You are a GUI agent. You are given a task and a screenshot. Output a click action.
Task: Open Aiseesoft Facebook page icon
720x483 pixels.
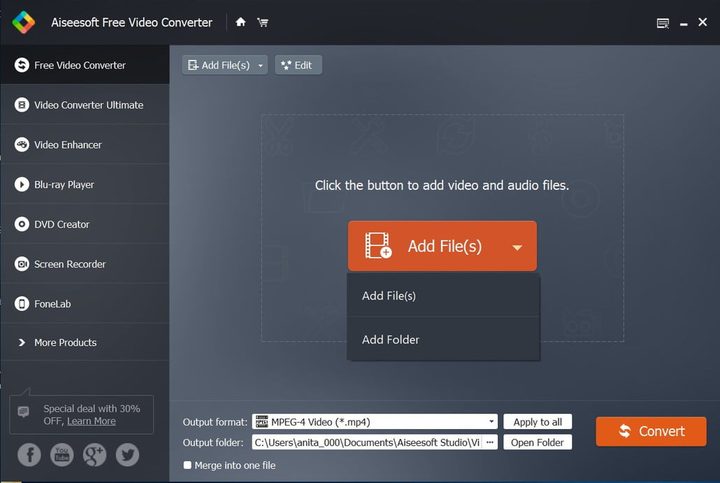pos(29,455)
